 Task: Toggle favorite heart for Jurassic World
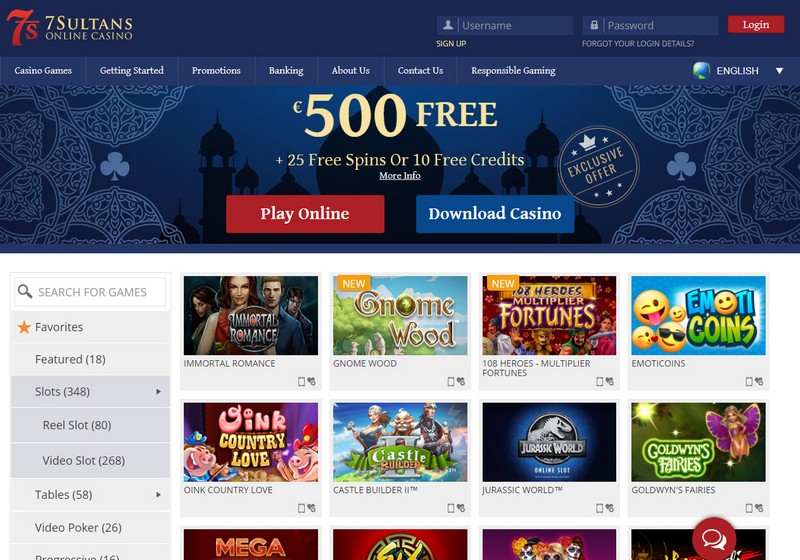point(610,508)
